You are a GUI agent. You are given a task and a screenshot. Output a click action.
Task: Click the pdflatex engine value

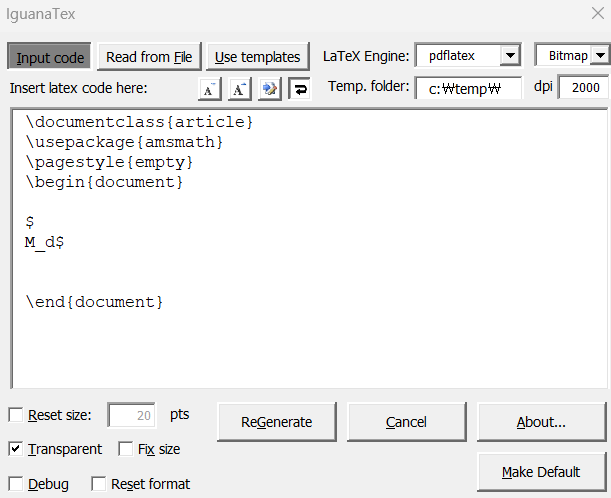pyautogui.click(x=452, y=56)
